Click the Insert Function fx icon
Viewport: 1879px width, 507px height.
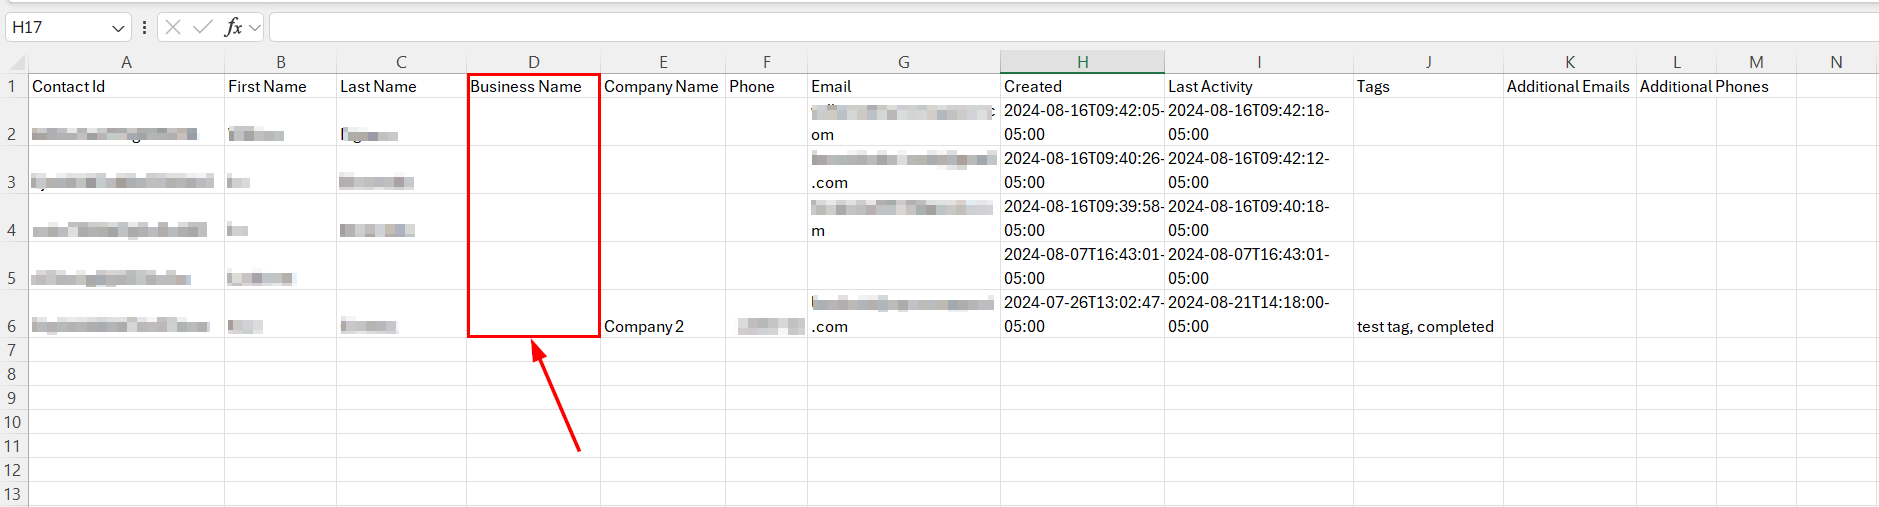(x=233, y=27)
